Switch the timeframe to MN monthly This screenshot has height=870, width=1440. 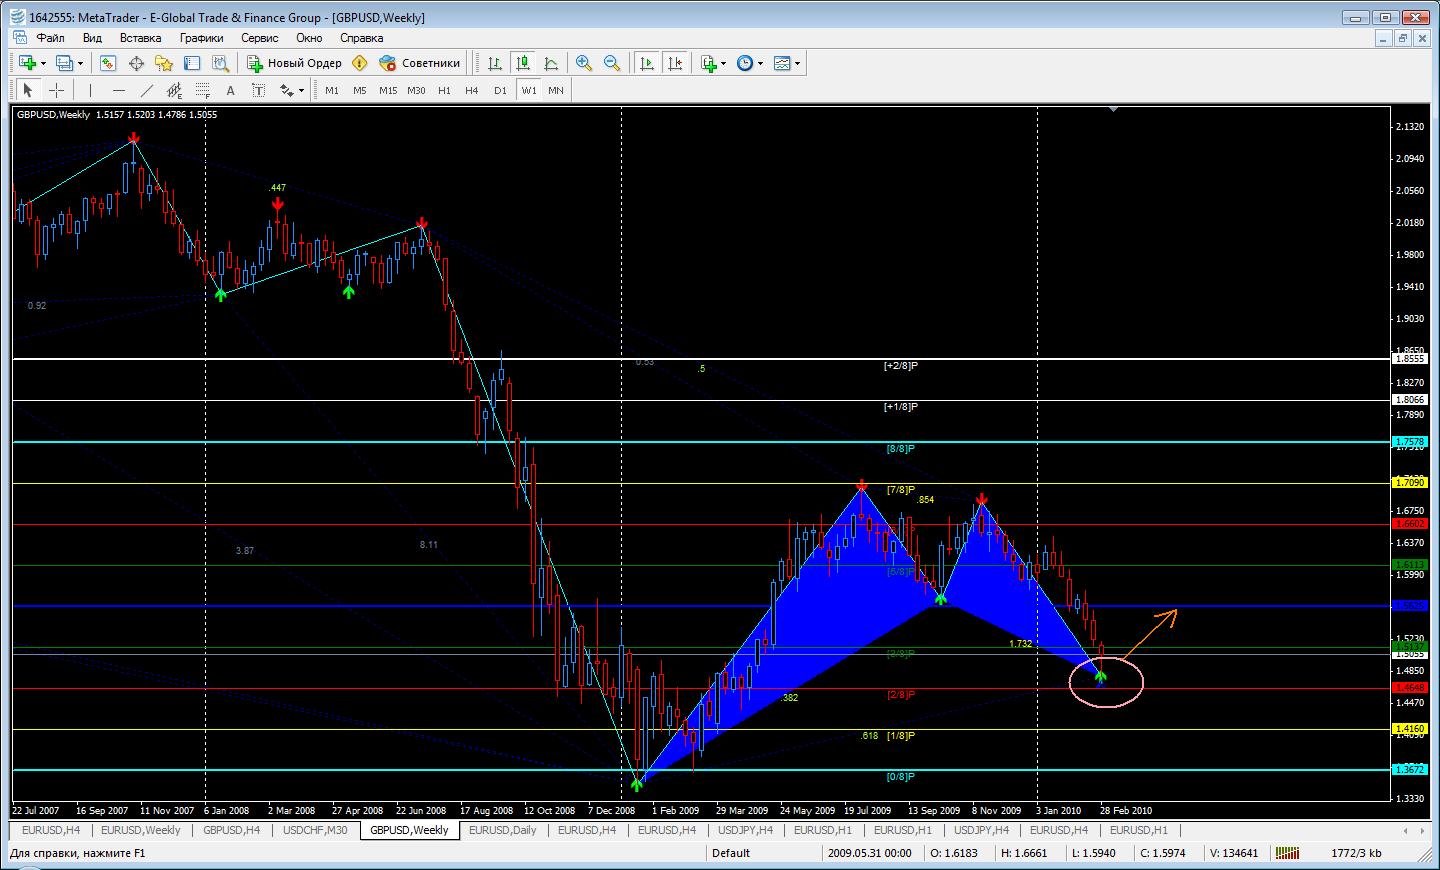(556, 90)
